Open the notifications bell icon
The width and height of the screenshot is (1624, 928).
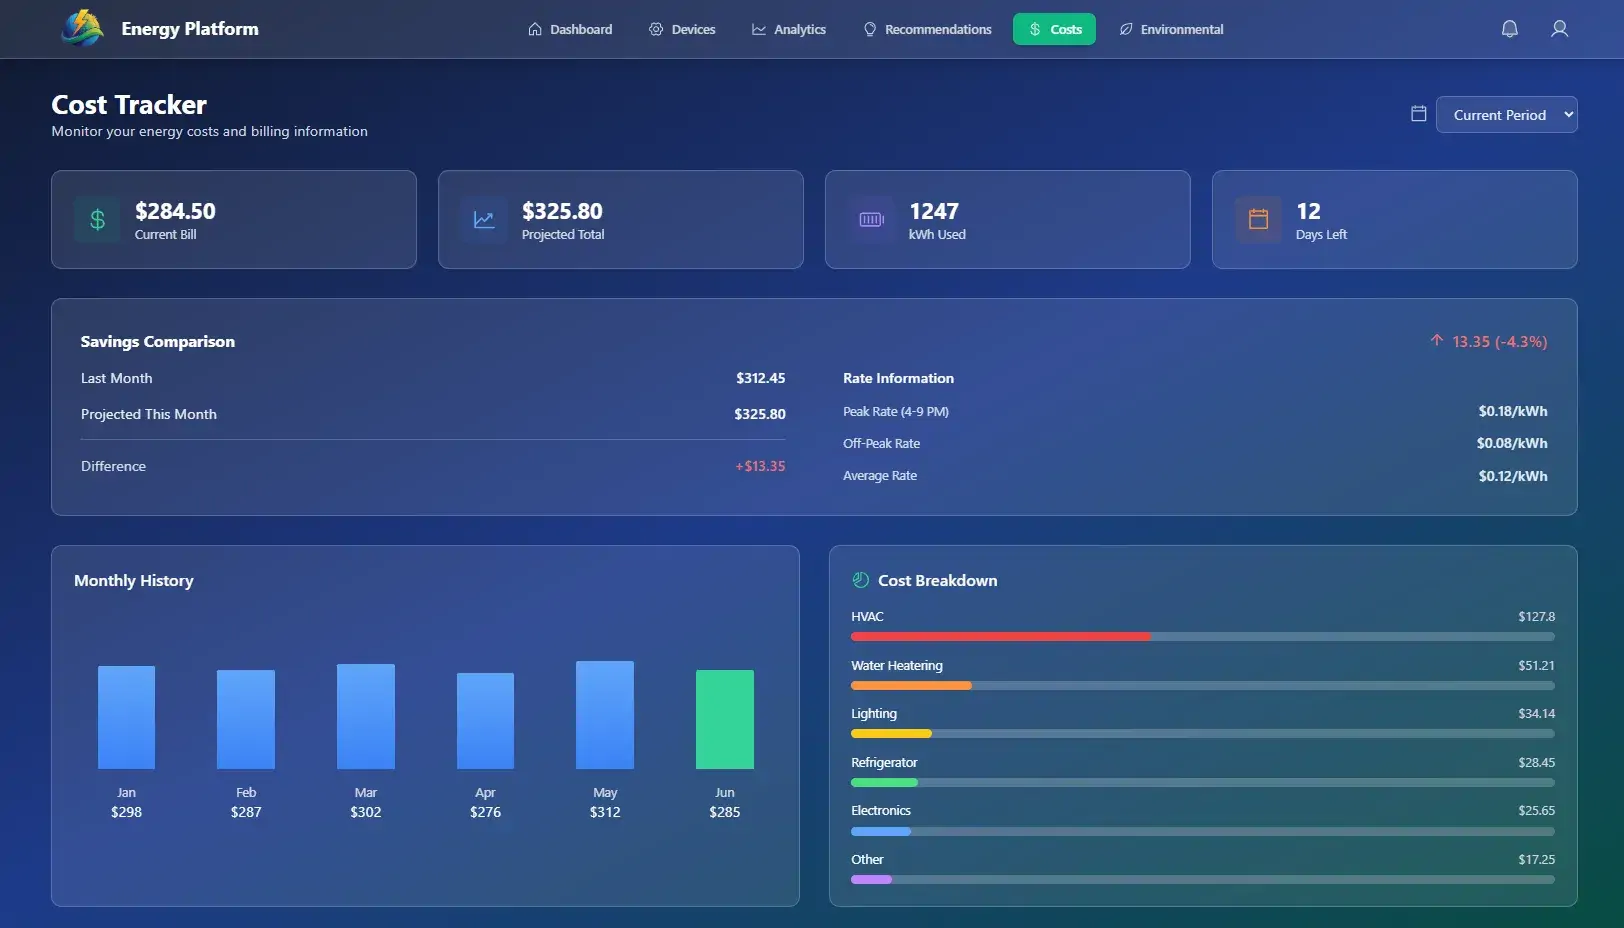[1509, 29]
